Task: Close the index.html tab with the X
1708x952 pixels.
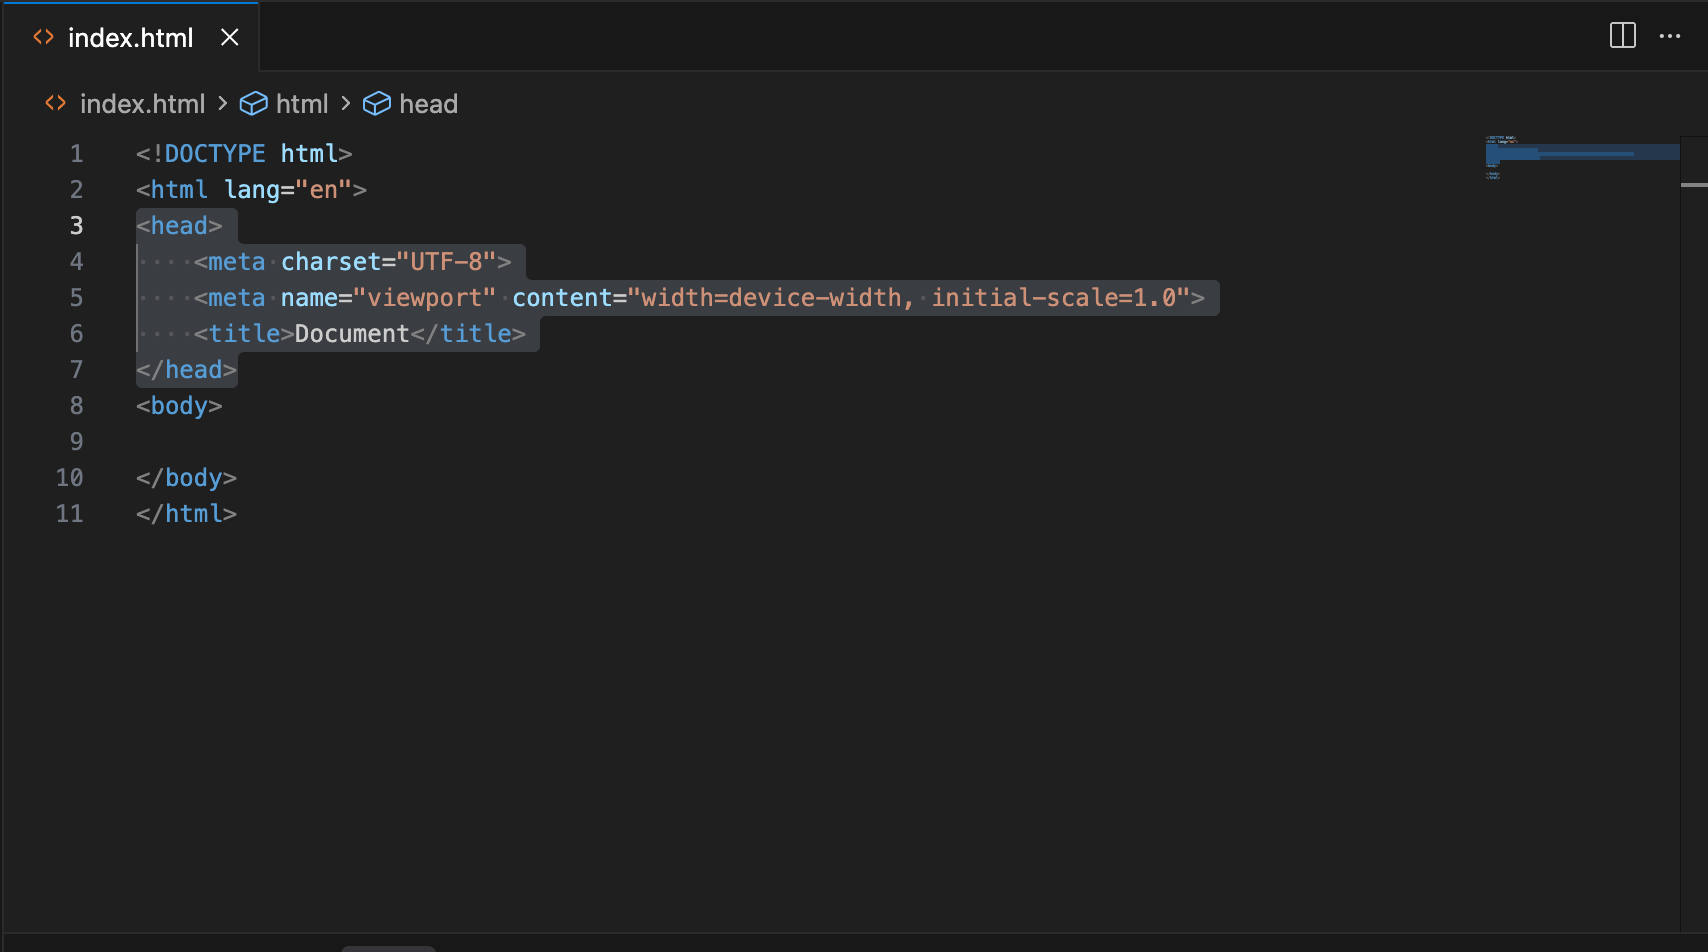Action: [x=230, y=37]
